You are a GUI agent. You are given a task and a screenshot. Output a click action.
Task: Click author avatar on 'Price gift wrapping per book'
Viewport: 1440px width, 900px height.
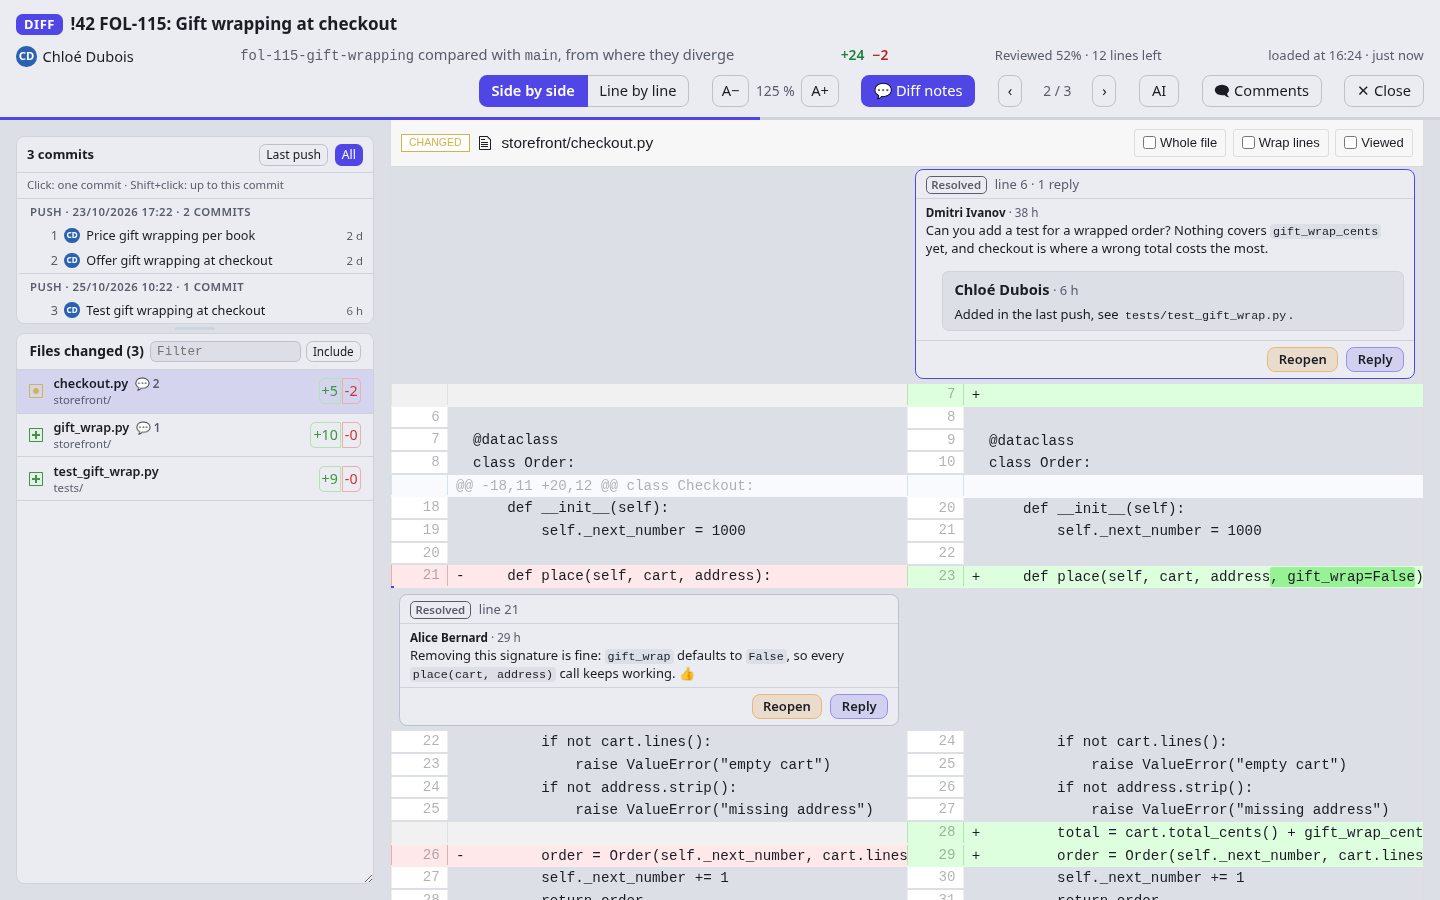(72, 236)
